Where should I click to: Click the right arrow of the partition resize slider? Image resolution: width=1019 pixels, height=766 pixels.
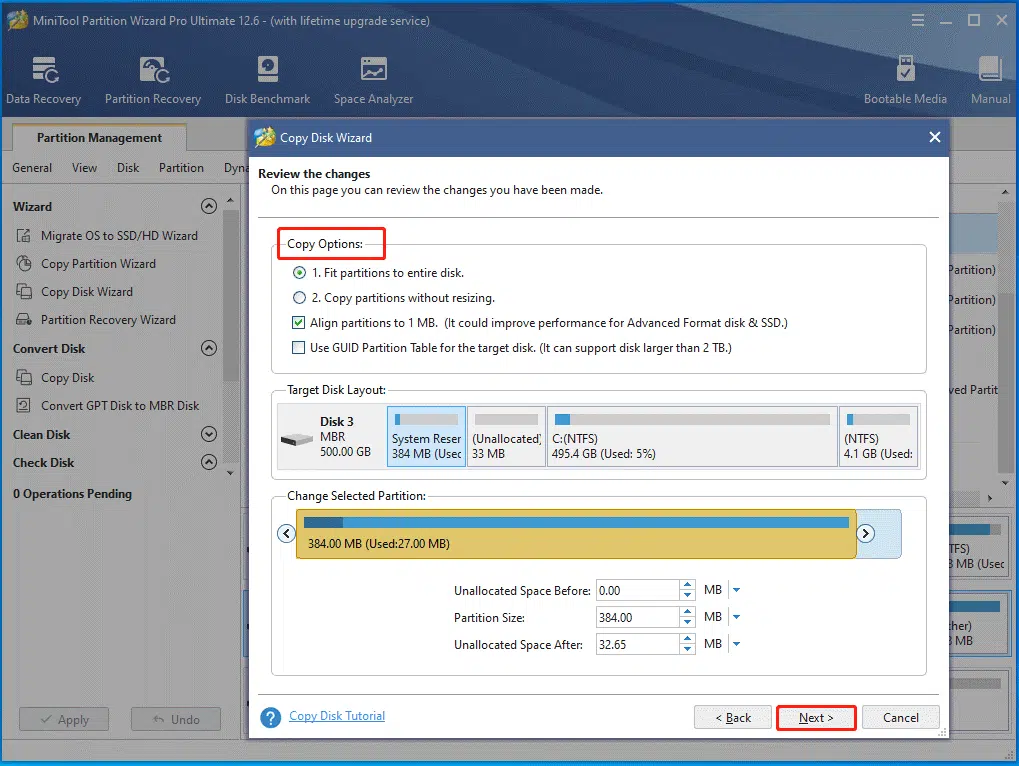coord(865,534)
